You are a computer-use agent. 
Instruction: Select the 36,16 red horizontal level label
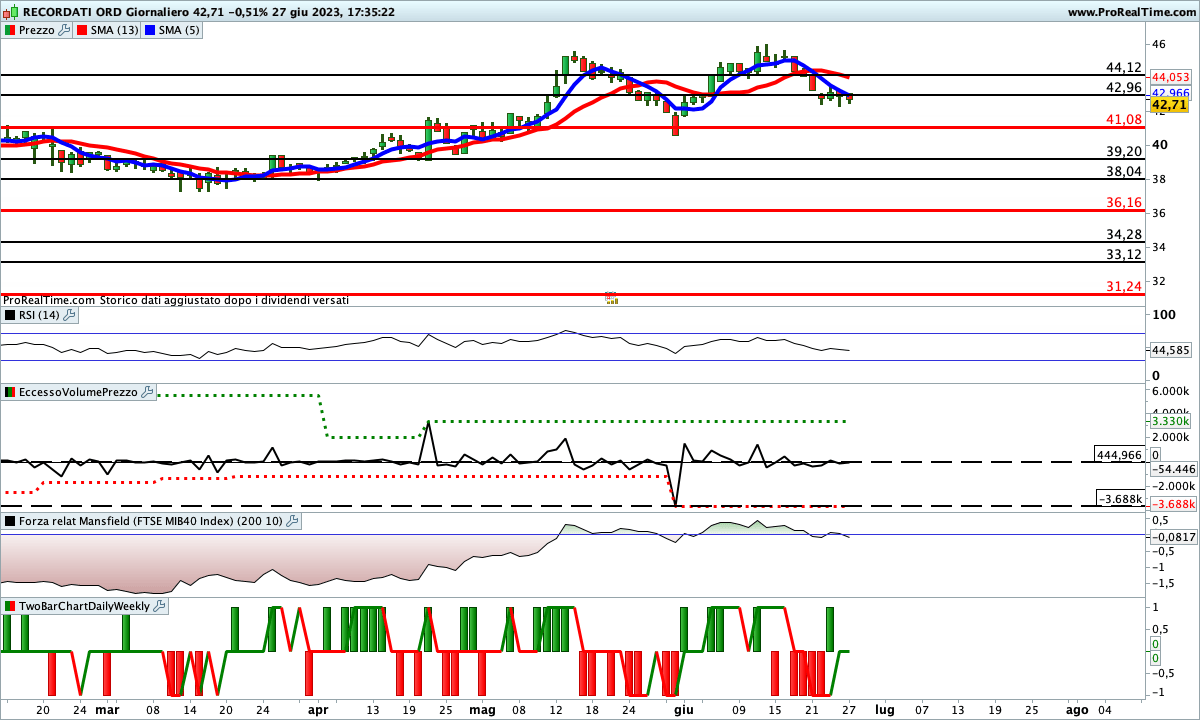pos(1124,202)
